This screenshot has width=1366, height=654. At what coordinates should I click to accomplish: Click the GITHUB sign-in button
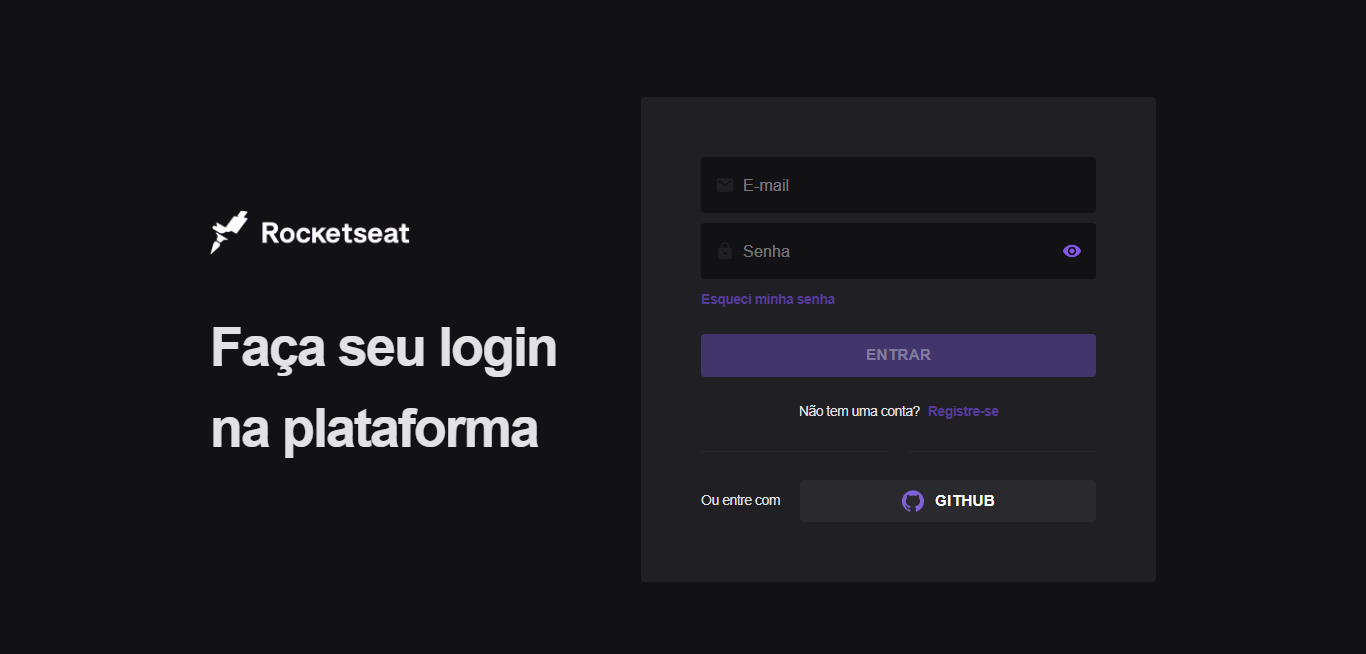click(947, 500)
